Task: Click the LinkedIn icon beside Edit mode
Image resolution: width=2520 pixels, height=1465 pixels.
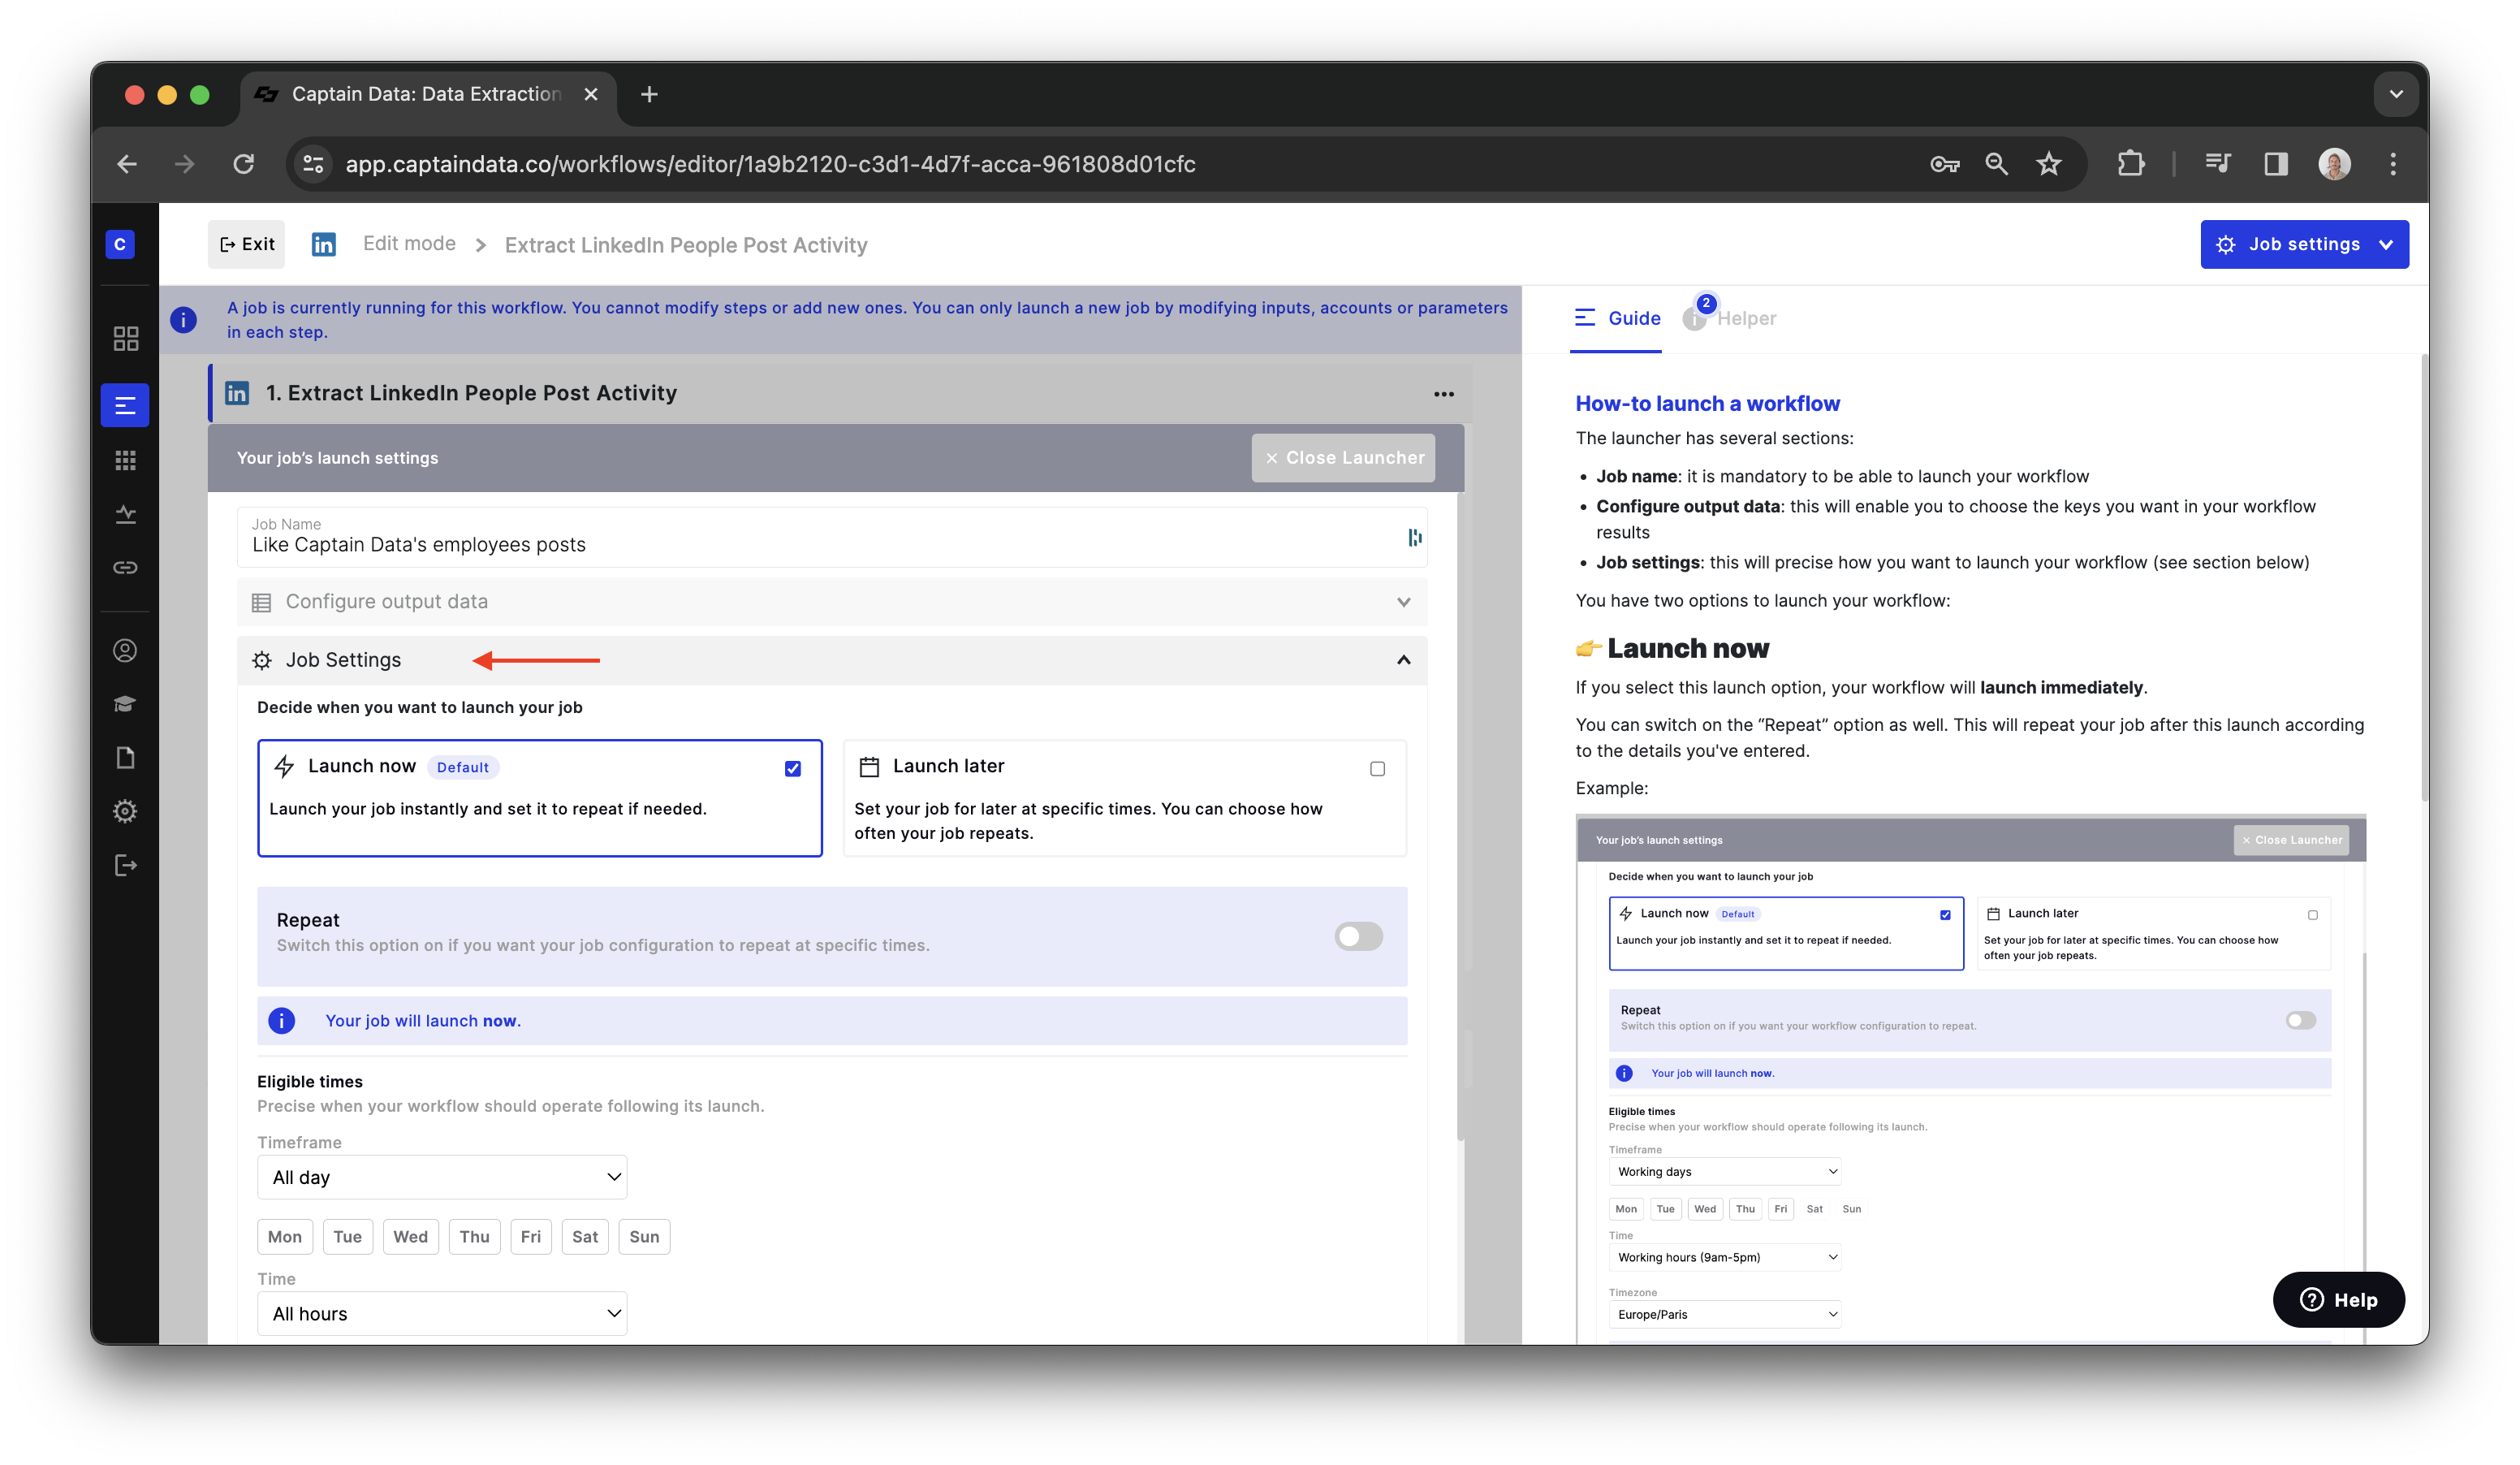Action: pos(323,244)
